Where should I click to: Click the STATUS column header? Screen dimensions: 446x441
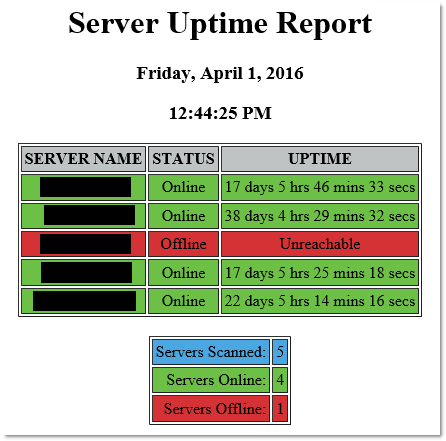point(183,159)
